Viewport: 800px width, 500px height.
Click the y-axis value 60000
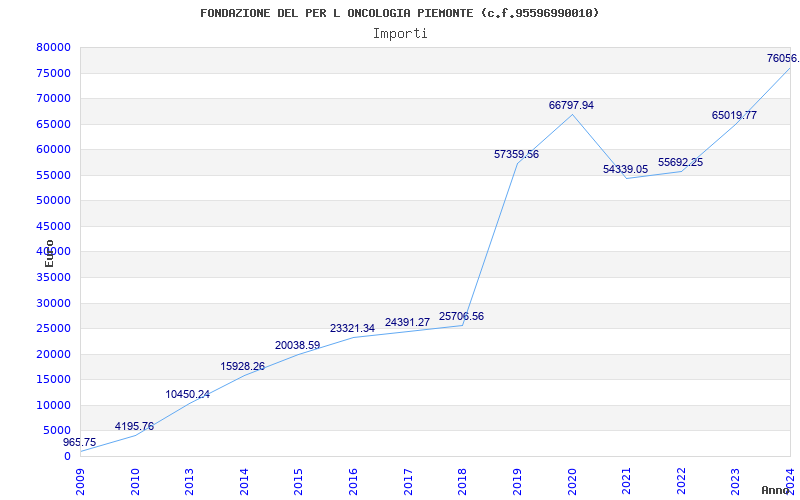pyautogui.click(x=53, y=149)
